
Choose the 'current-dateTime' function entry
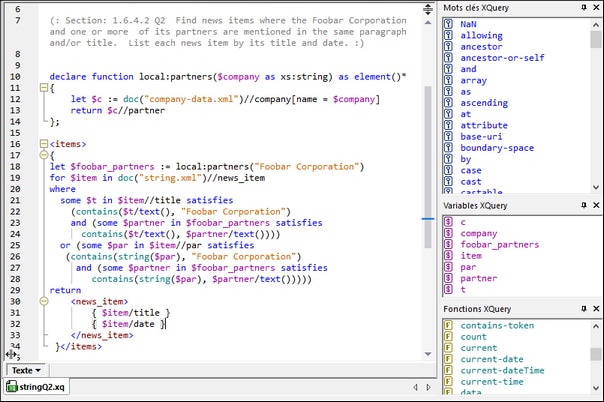click(x=502, y=370)
